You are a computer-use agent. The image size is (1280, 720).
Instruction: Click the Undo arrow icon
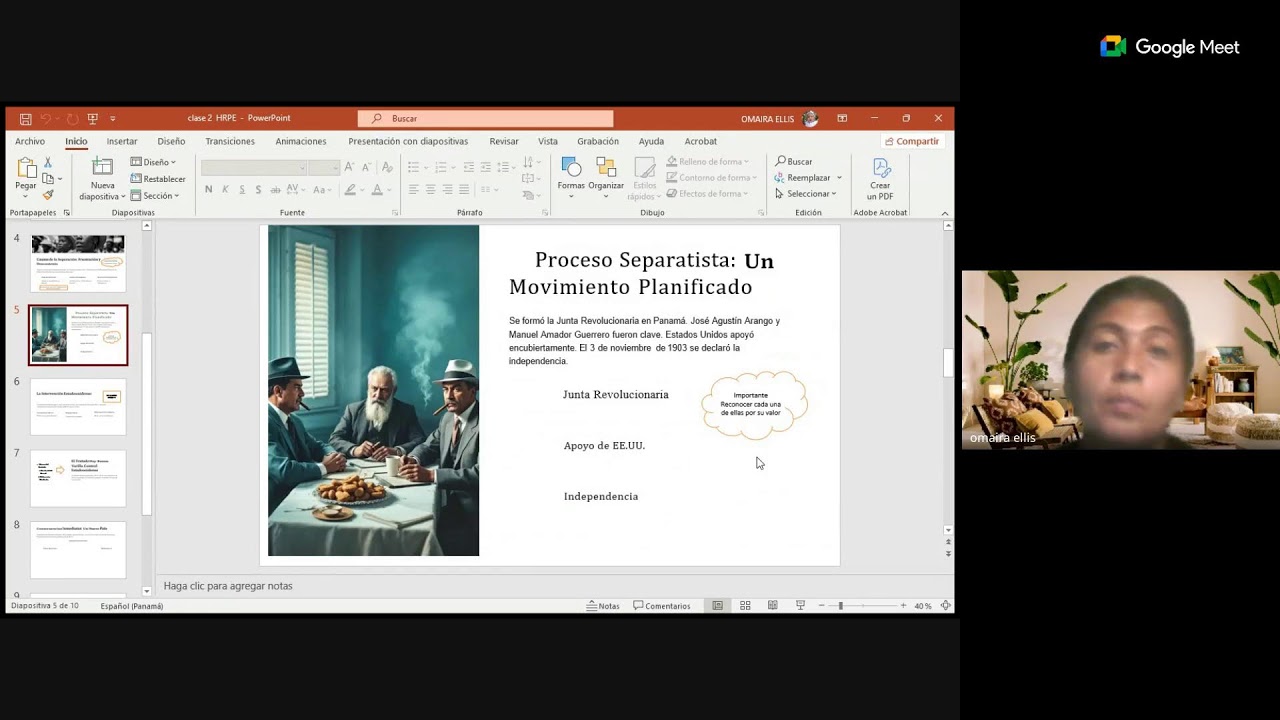46,118
